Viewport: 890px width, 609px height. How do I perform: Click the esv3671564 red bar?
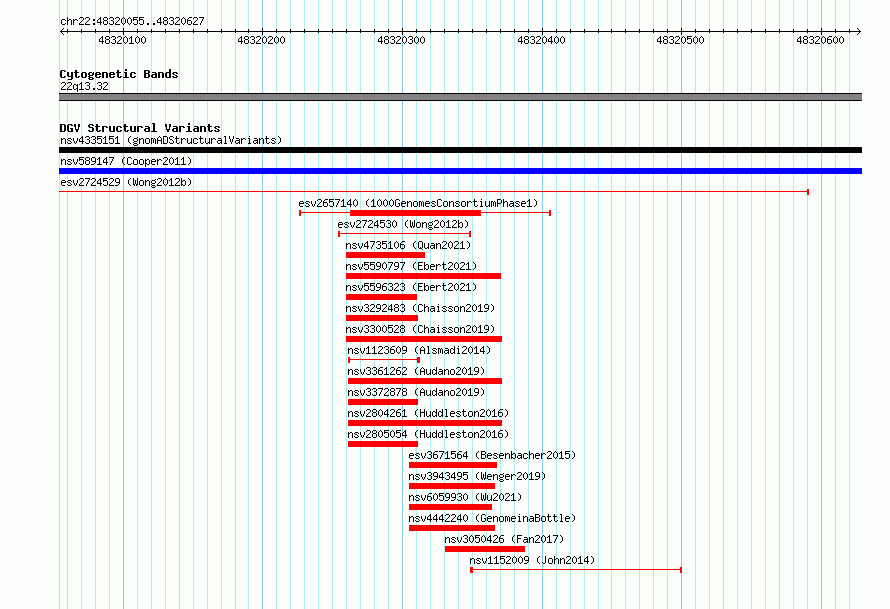pyautogui.click(x=453, y=465)
